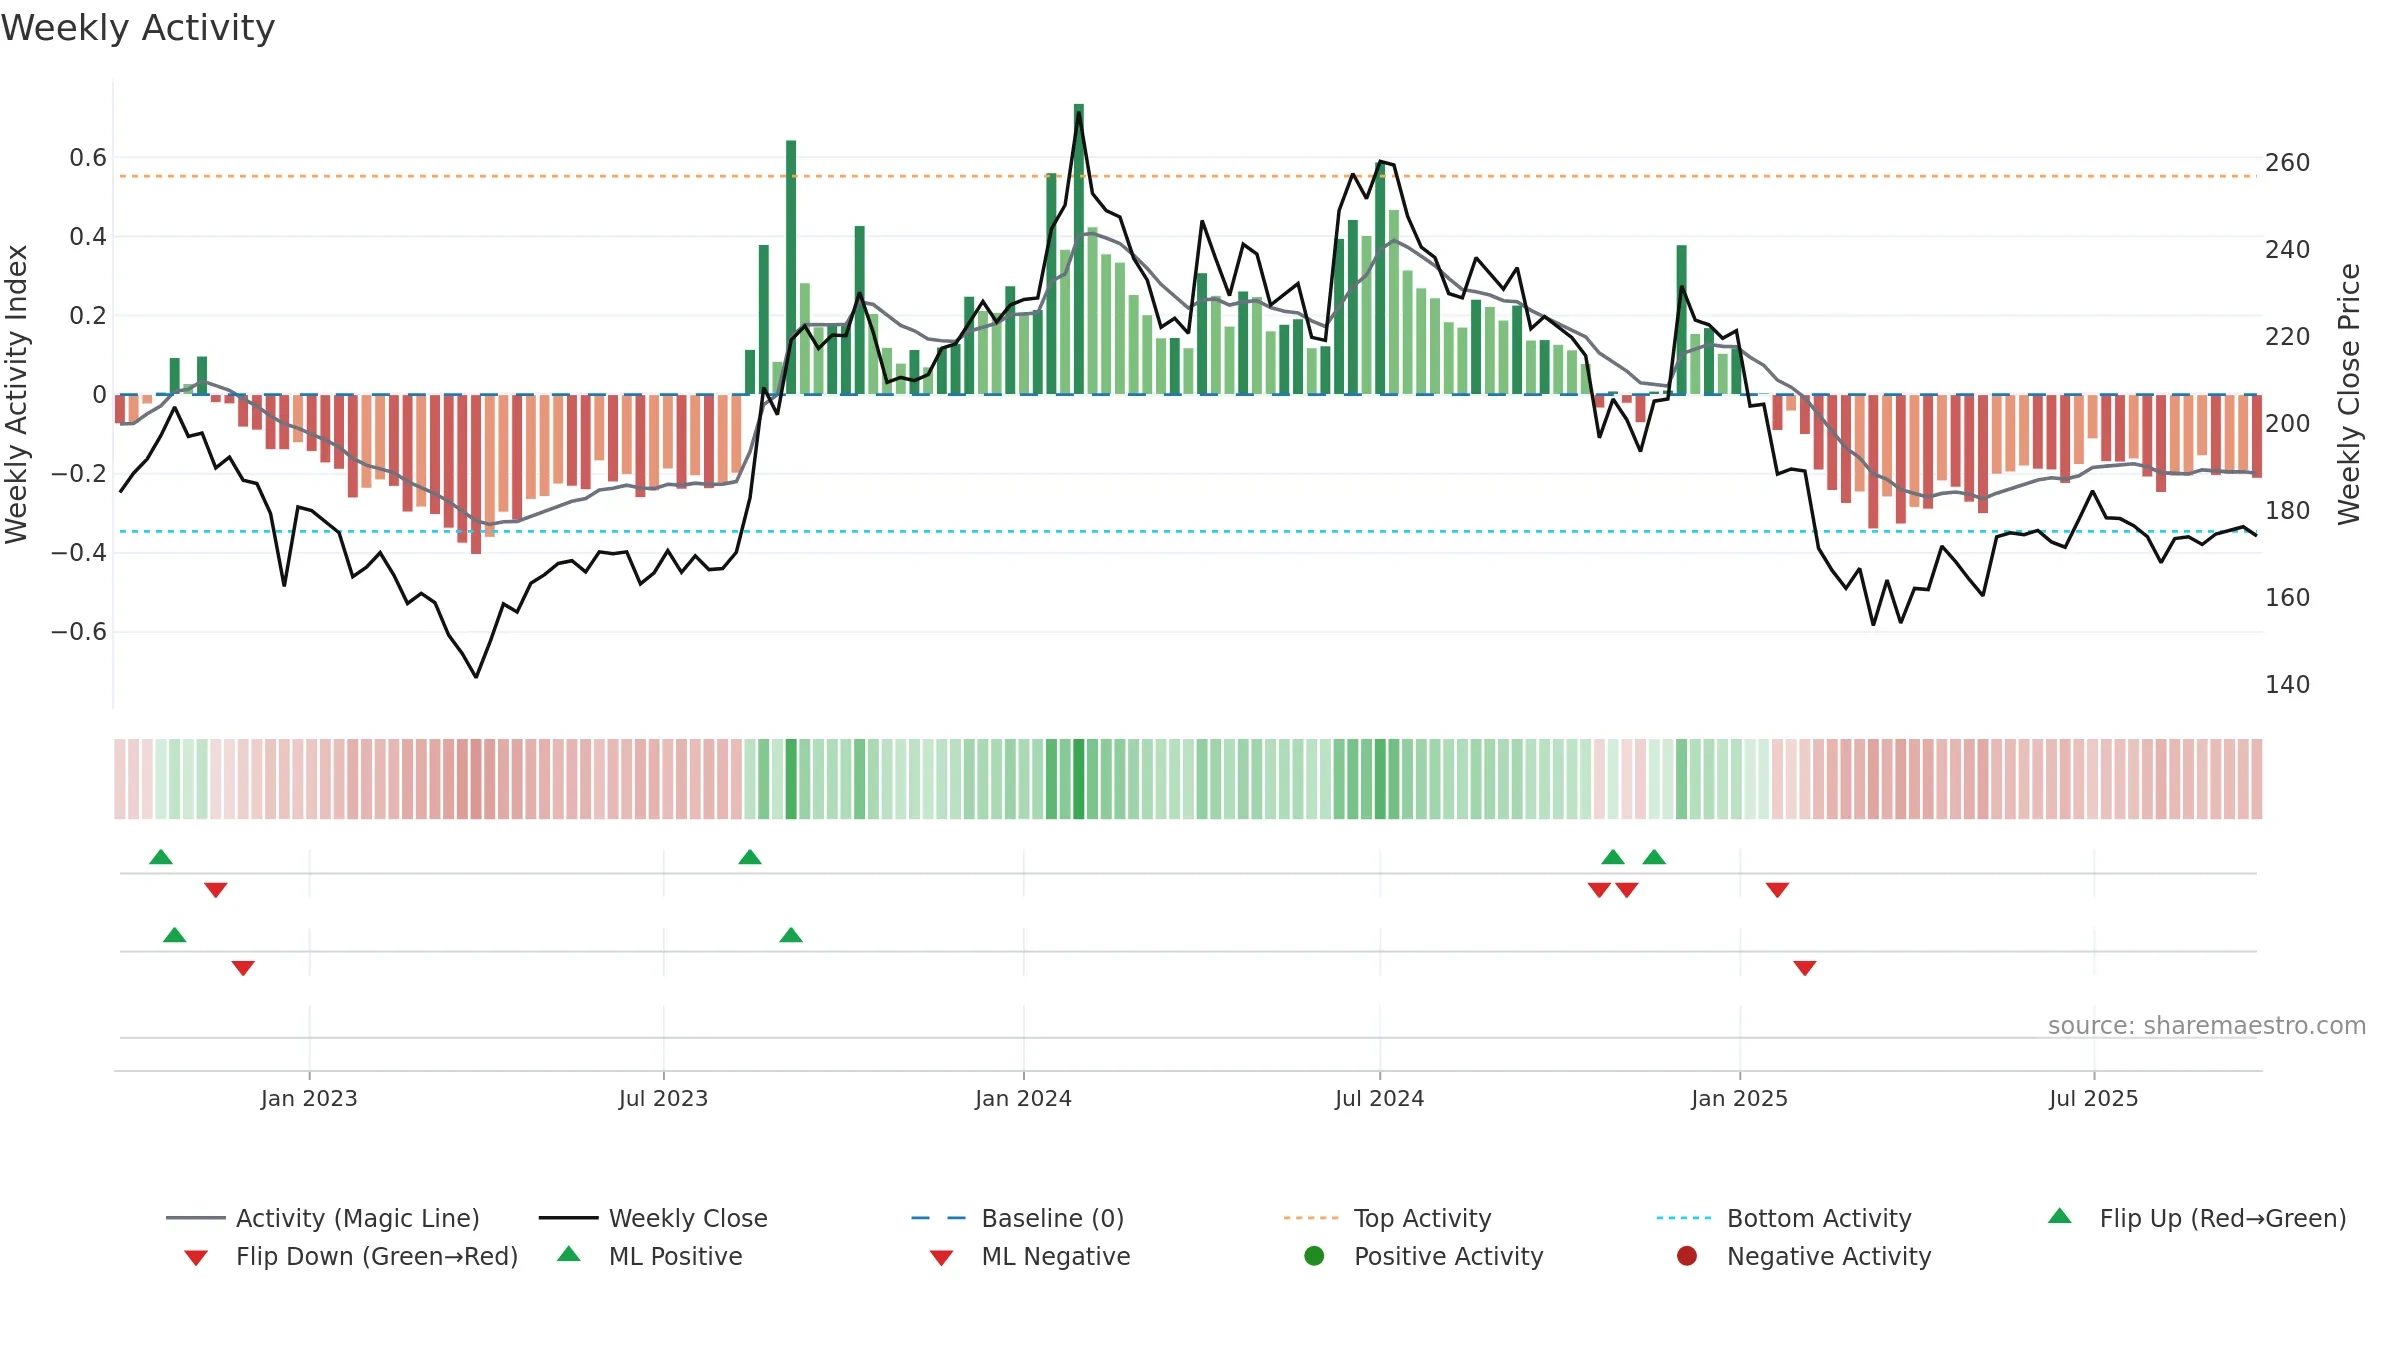The width and height of the screenshot is (2400, 1350).
Task: Toggle the Bottom Activity legend entry
Action: pos(1784,1218)
